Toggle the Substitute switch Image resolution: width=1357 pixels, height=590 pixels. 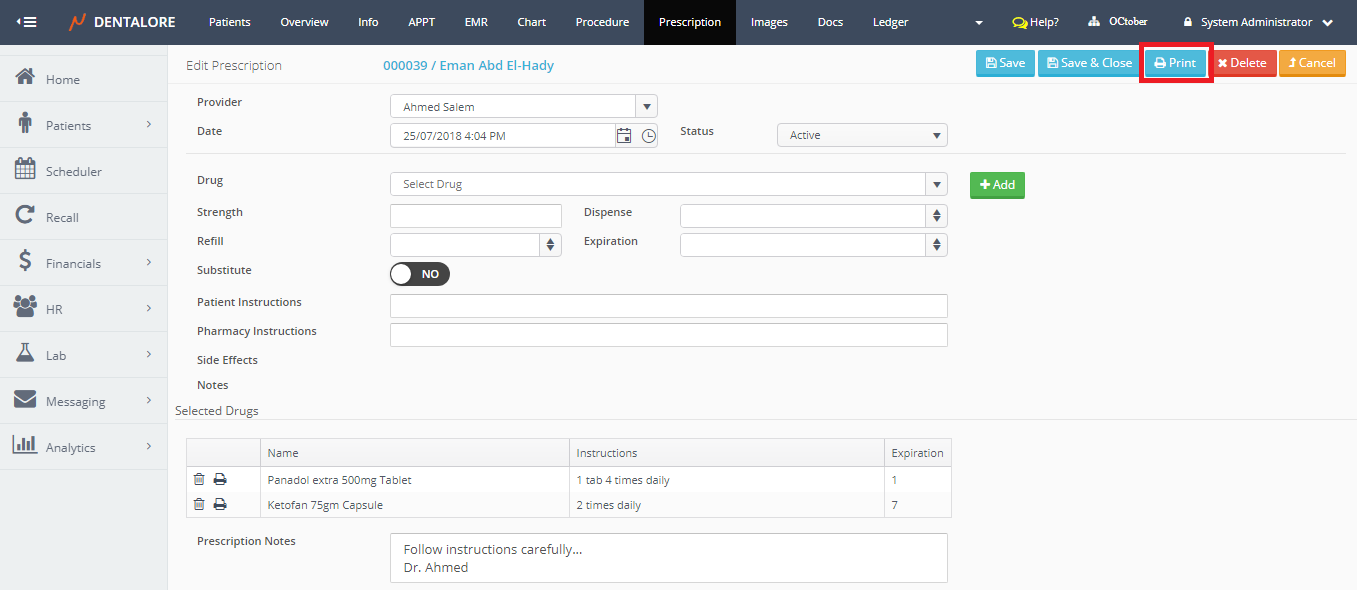[420, 274]
